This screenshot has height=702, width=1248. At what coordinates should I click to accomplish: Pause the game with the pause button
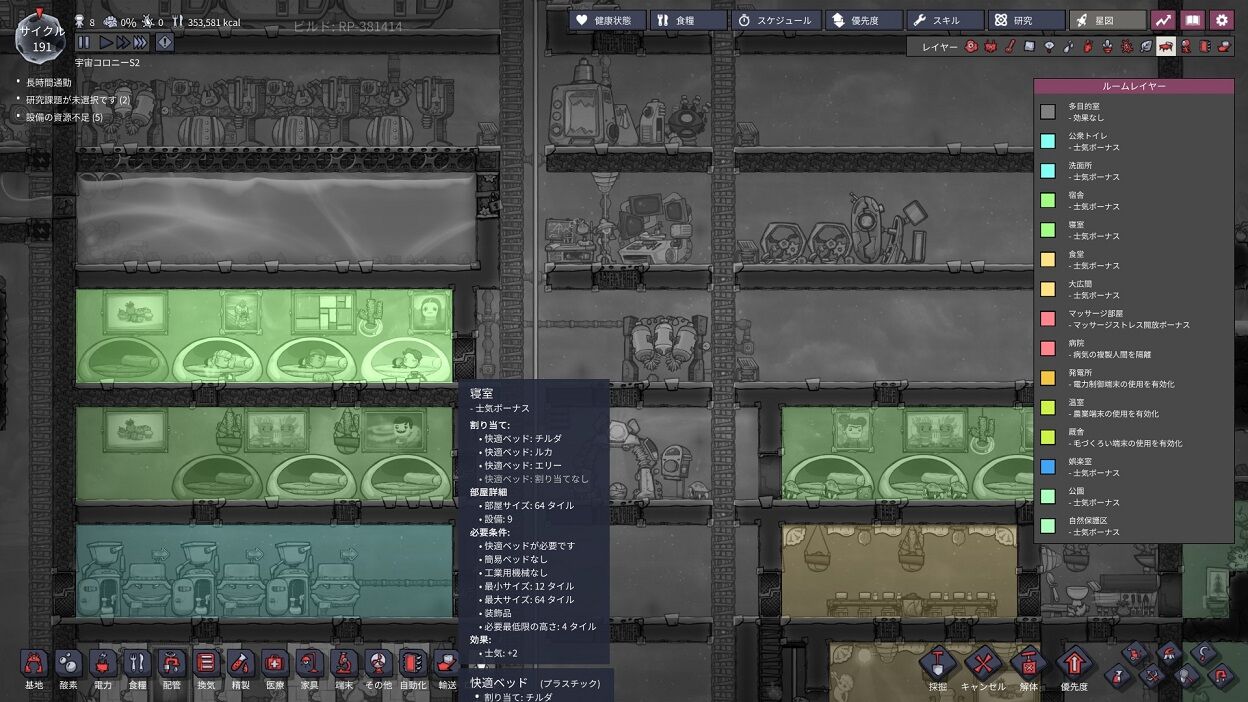pyautogui.click(x=86, y=42)
